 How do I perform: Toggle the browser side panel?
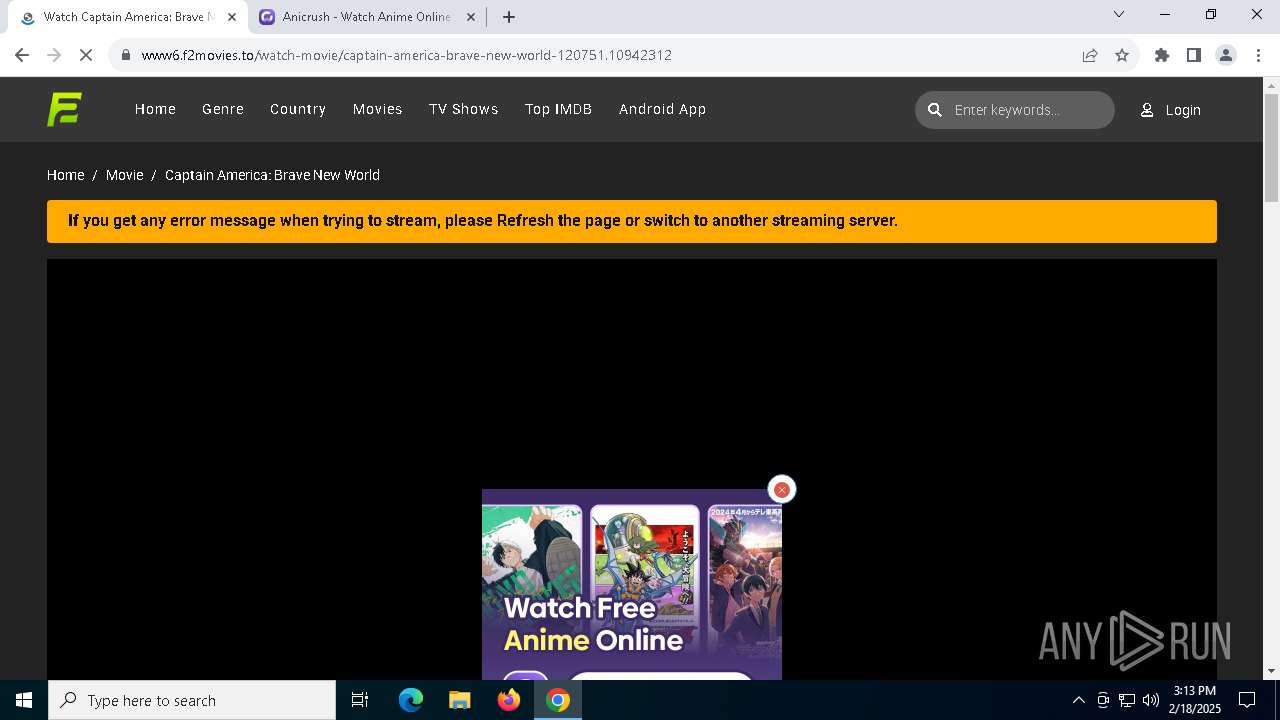[x=1194, y=55]
